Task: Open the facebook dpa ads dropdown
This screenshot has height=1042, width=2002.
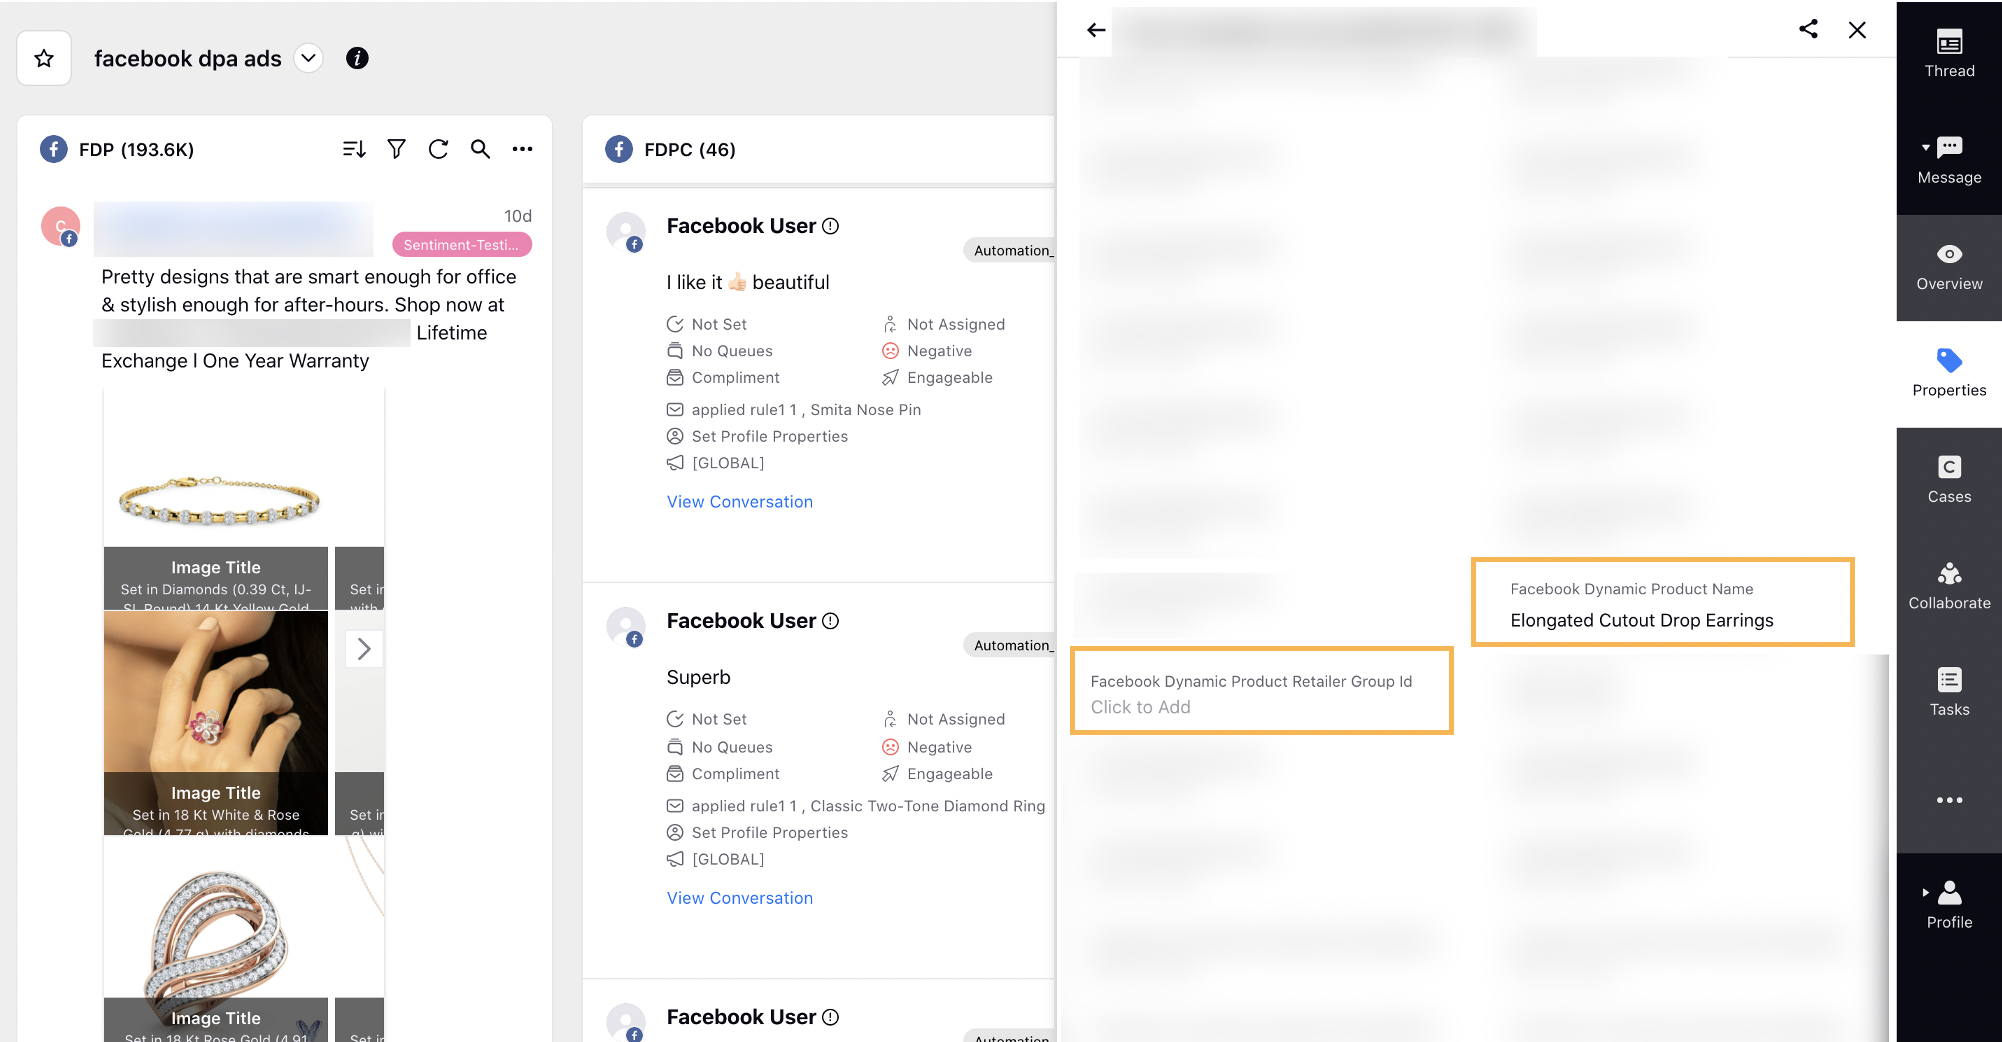Action: (309, 58)
